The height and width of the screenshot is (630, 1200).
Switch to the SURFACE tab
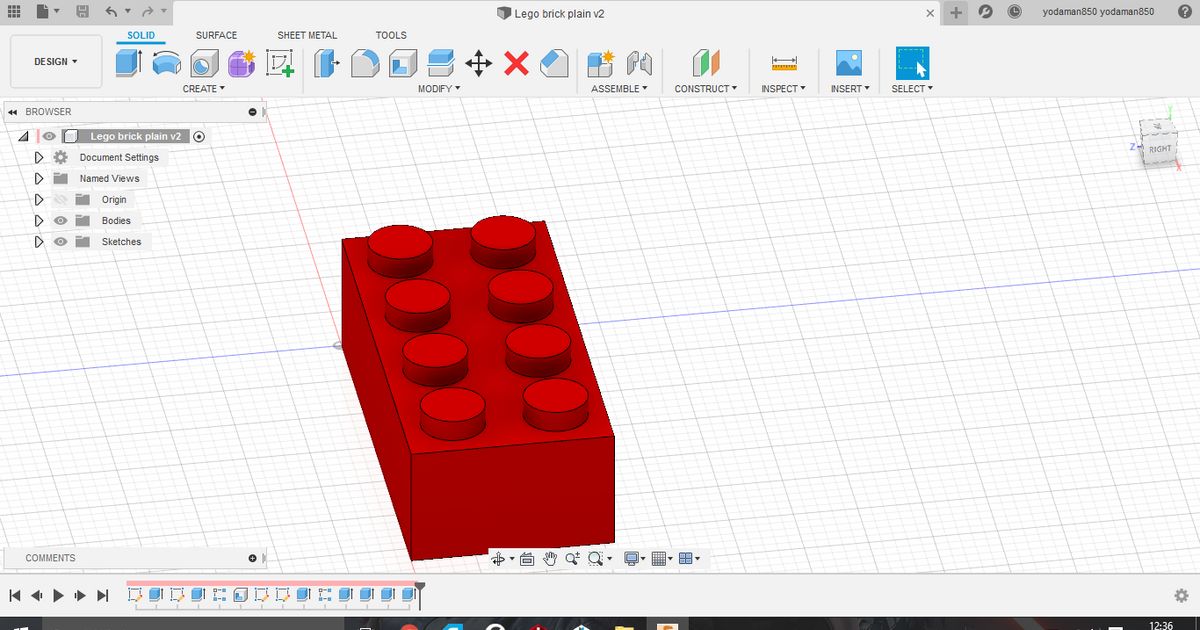coord(216,35)
